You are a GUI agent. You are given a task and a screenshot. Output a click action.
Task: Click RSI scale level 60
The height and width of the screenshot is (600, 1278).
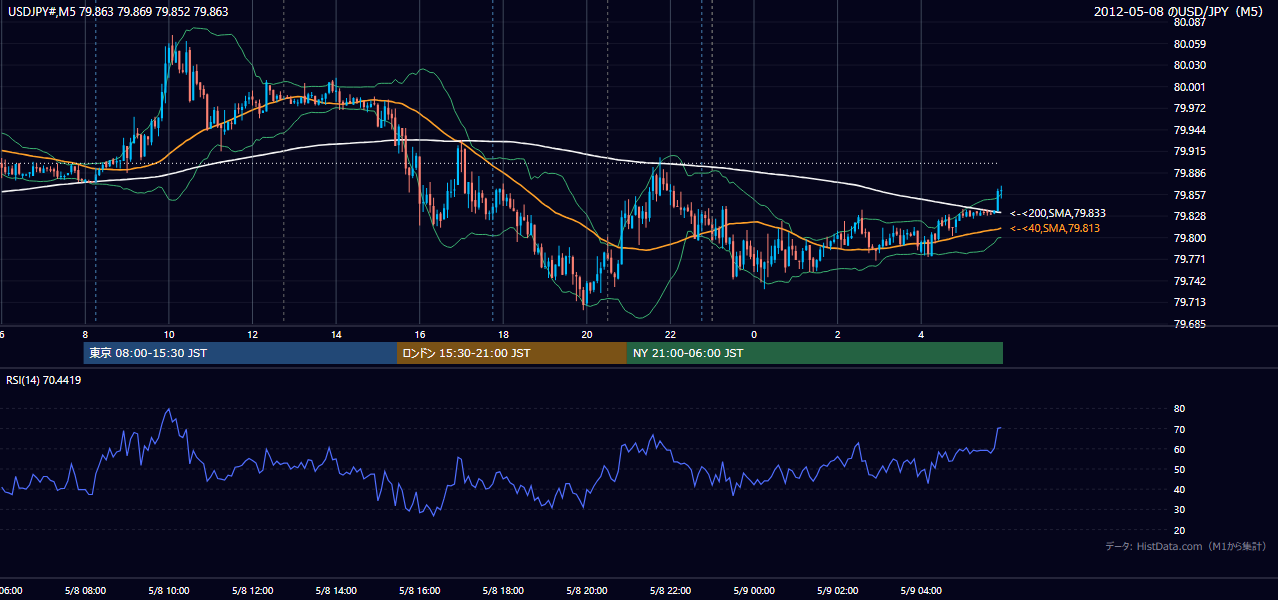pos(1180,449)
